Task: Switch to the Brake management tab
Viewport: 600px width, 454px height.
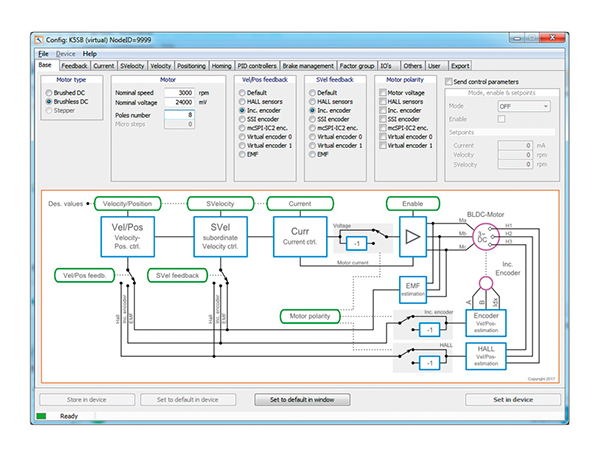Action: pos(308,66)
